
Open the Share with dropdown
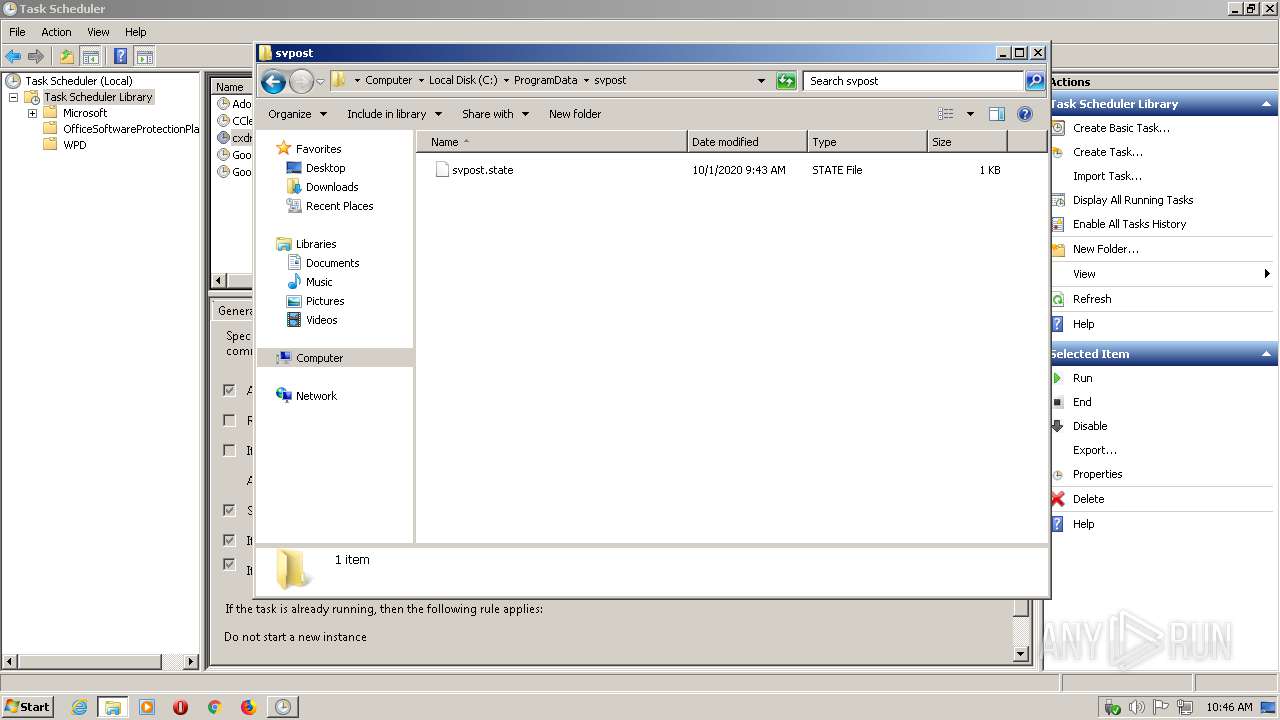(495, 114)
